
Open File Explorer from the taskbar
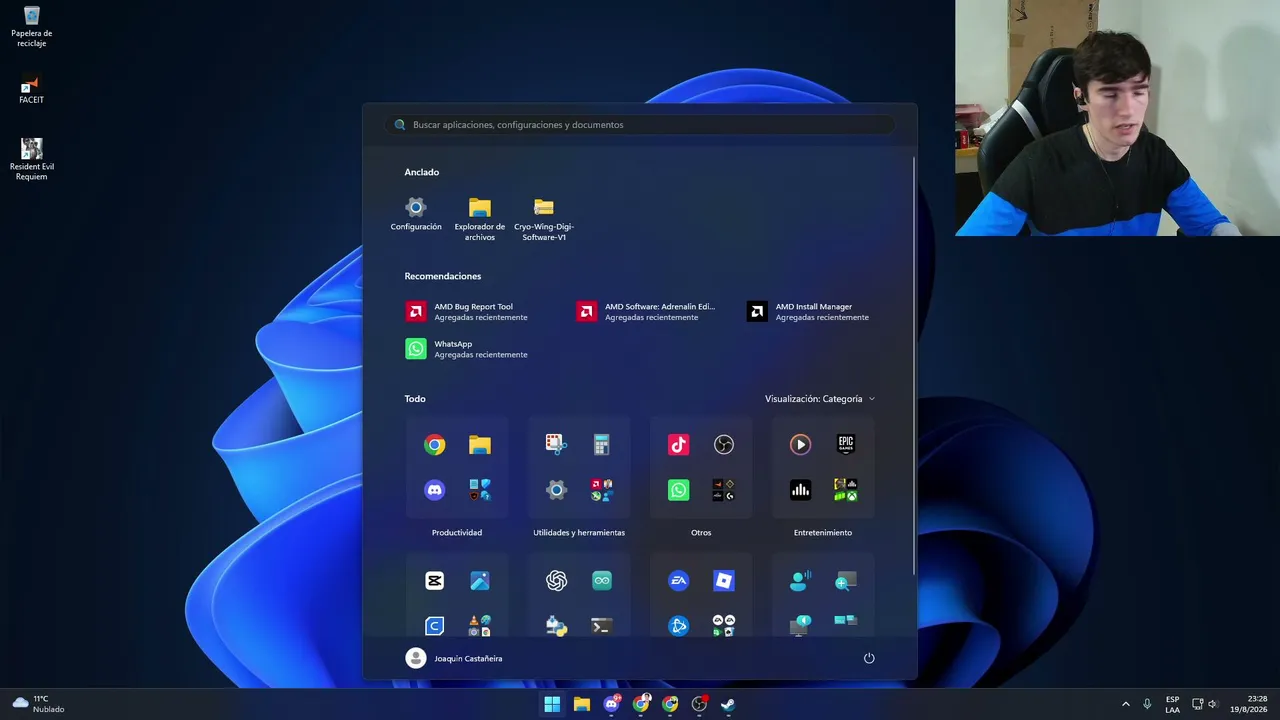[582, 704]
